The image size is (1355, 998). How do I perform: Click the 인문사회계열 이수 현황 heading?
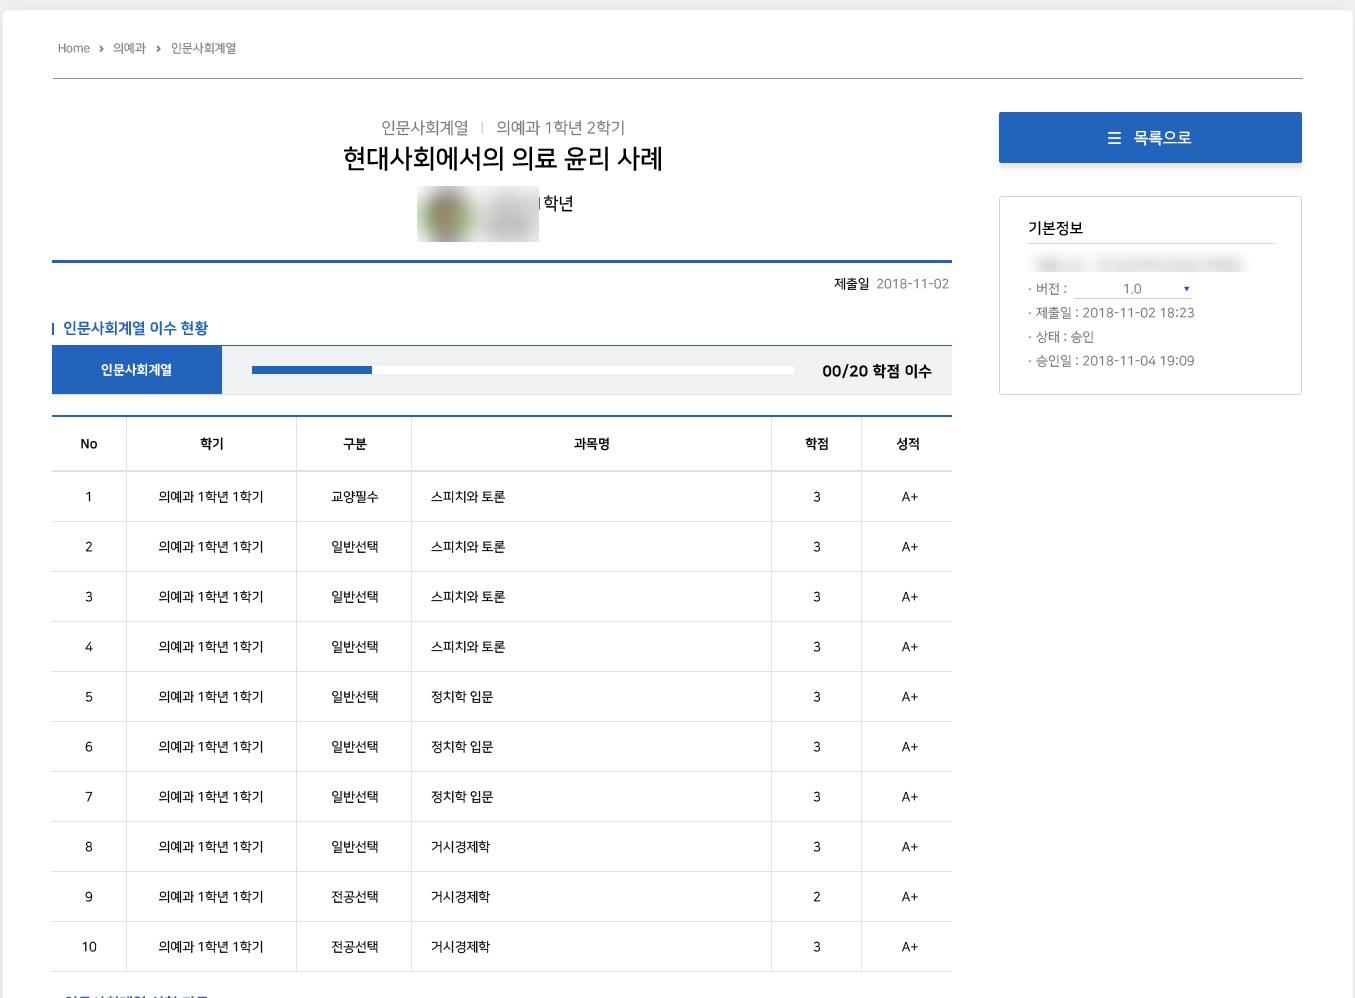[x=135, y=328]
